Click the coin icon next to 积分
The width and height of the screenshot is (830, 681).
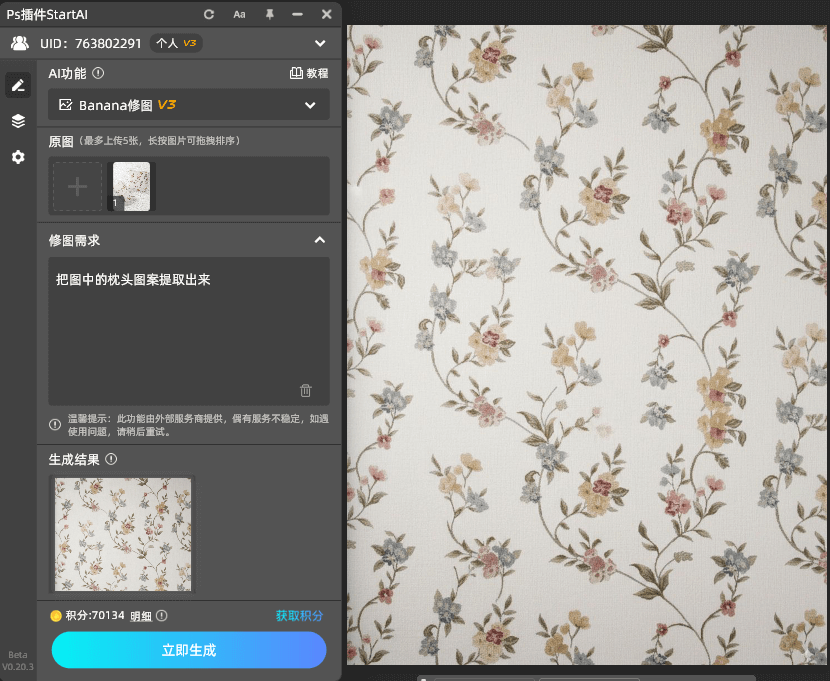(x=57, y=616)
